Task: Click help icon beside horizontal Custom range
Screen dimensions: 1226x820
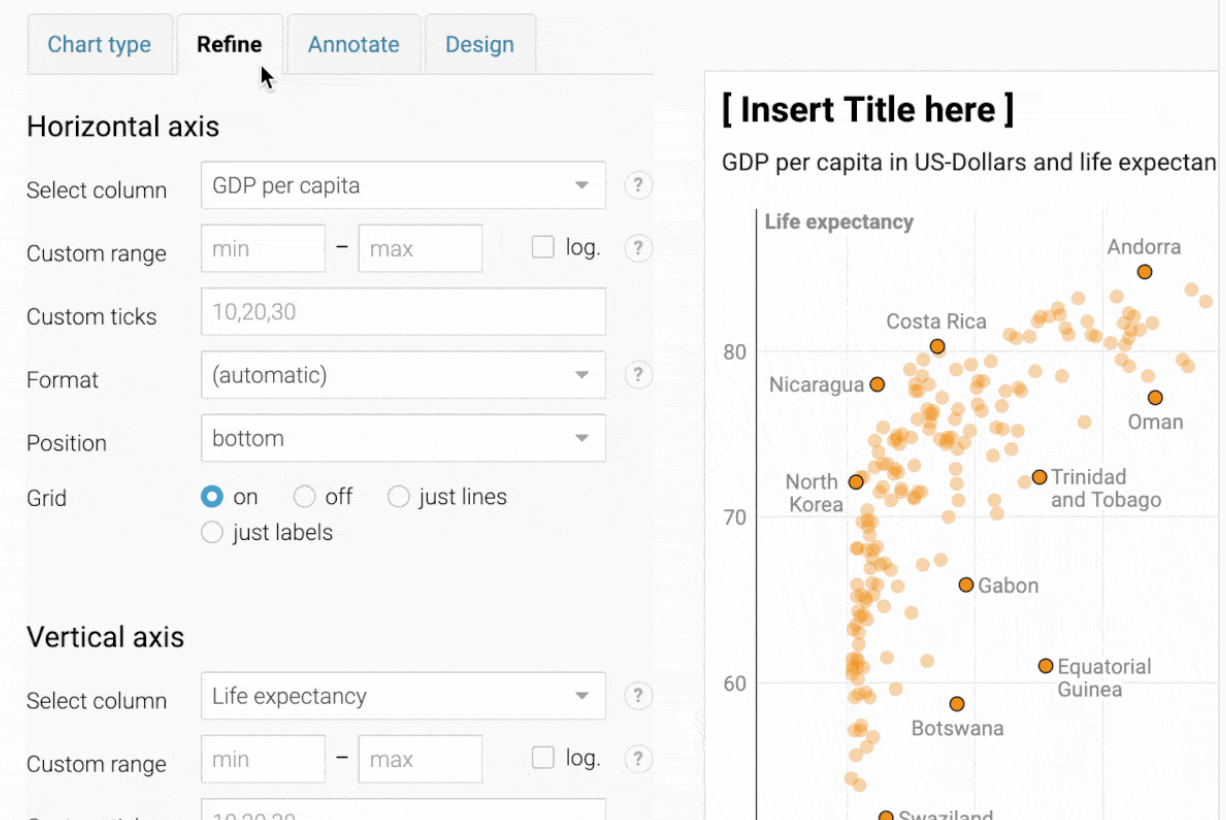Action: pos(638,249)
